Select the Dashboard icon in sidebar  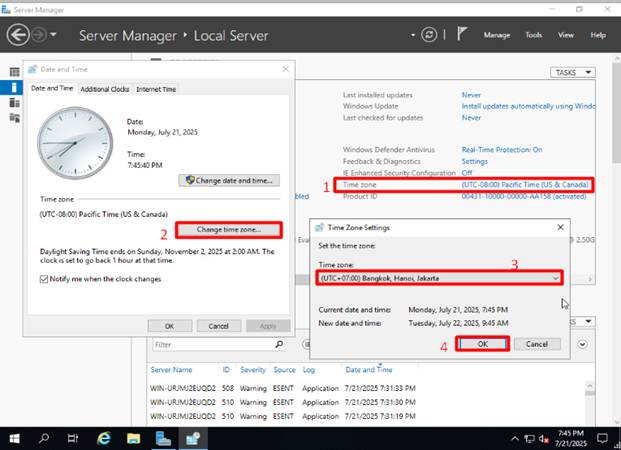pos(14,73)
